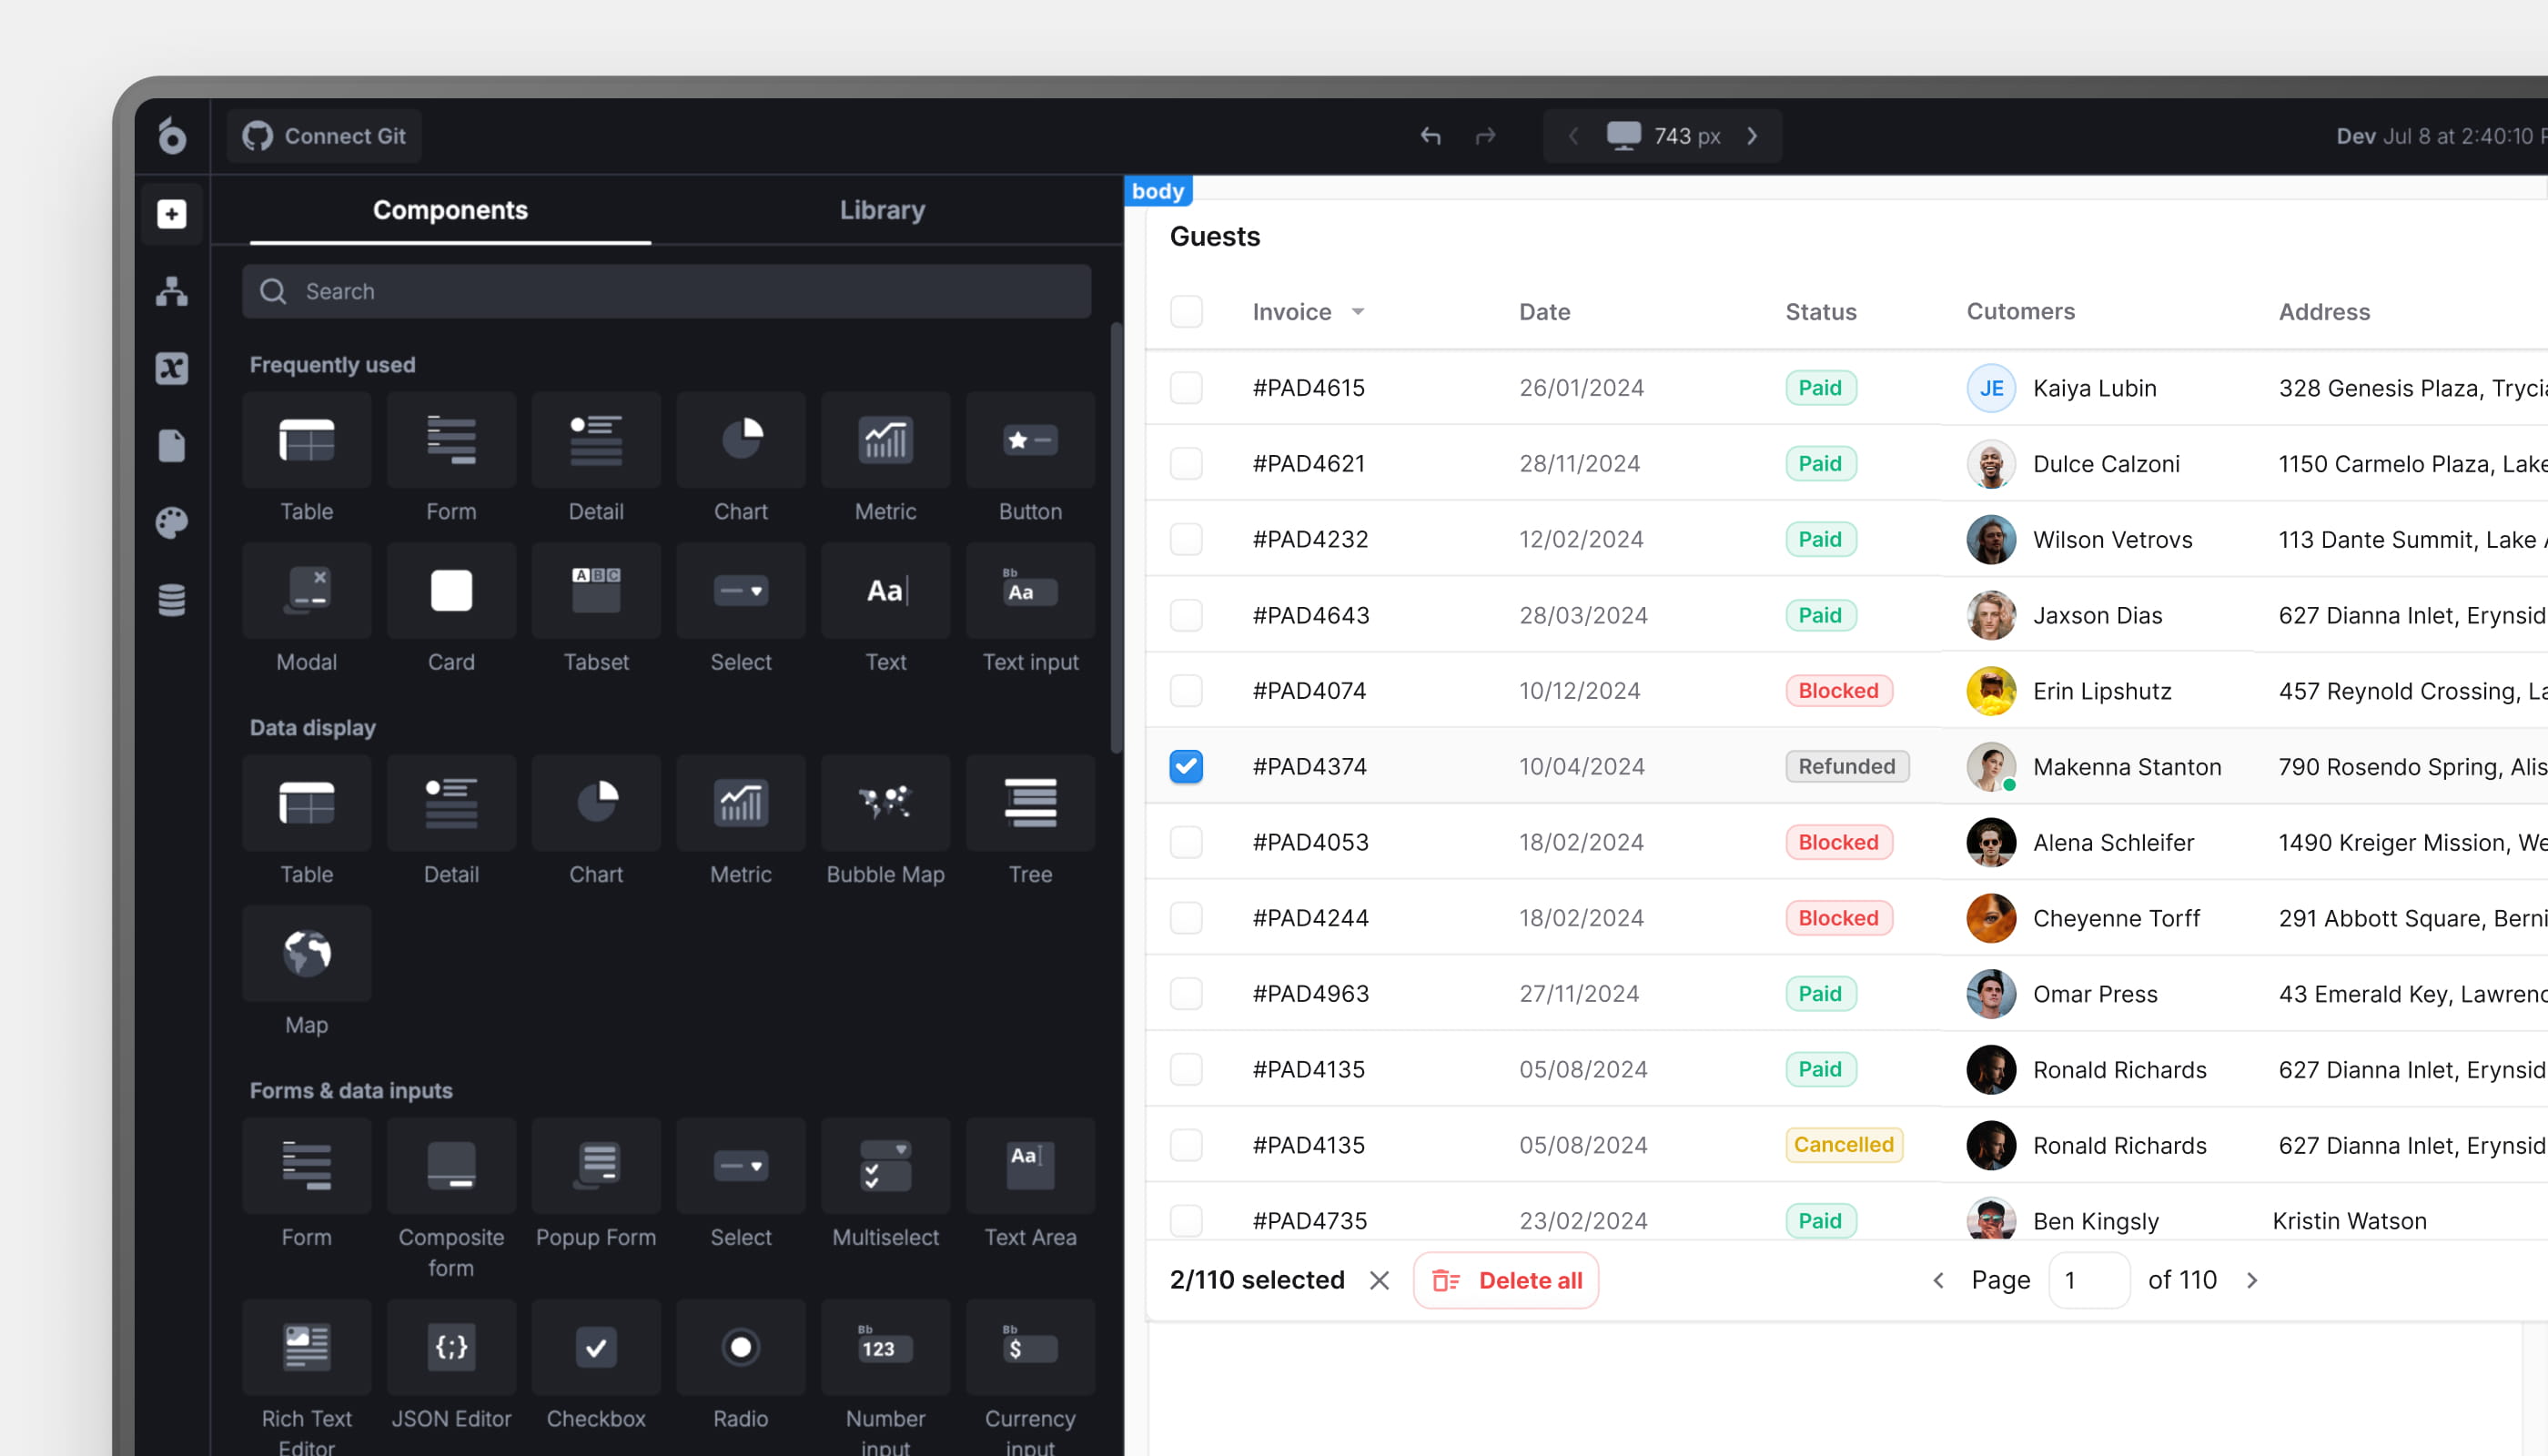Increase screen width with right chevron
The height and width of the screenshot is (1456, 2548).
pos(1752,136)
